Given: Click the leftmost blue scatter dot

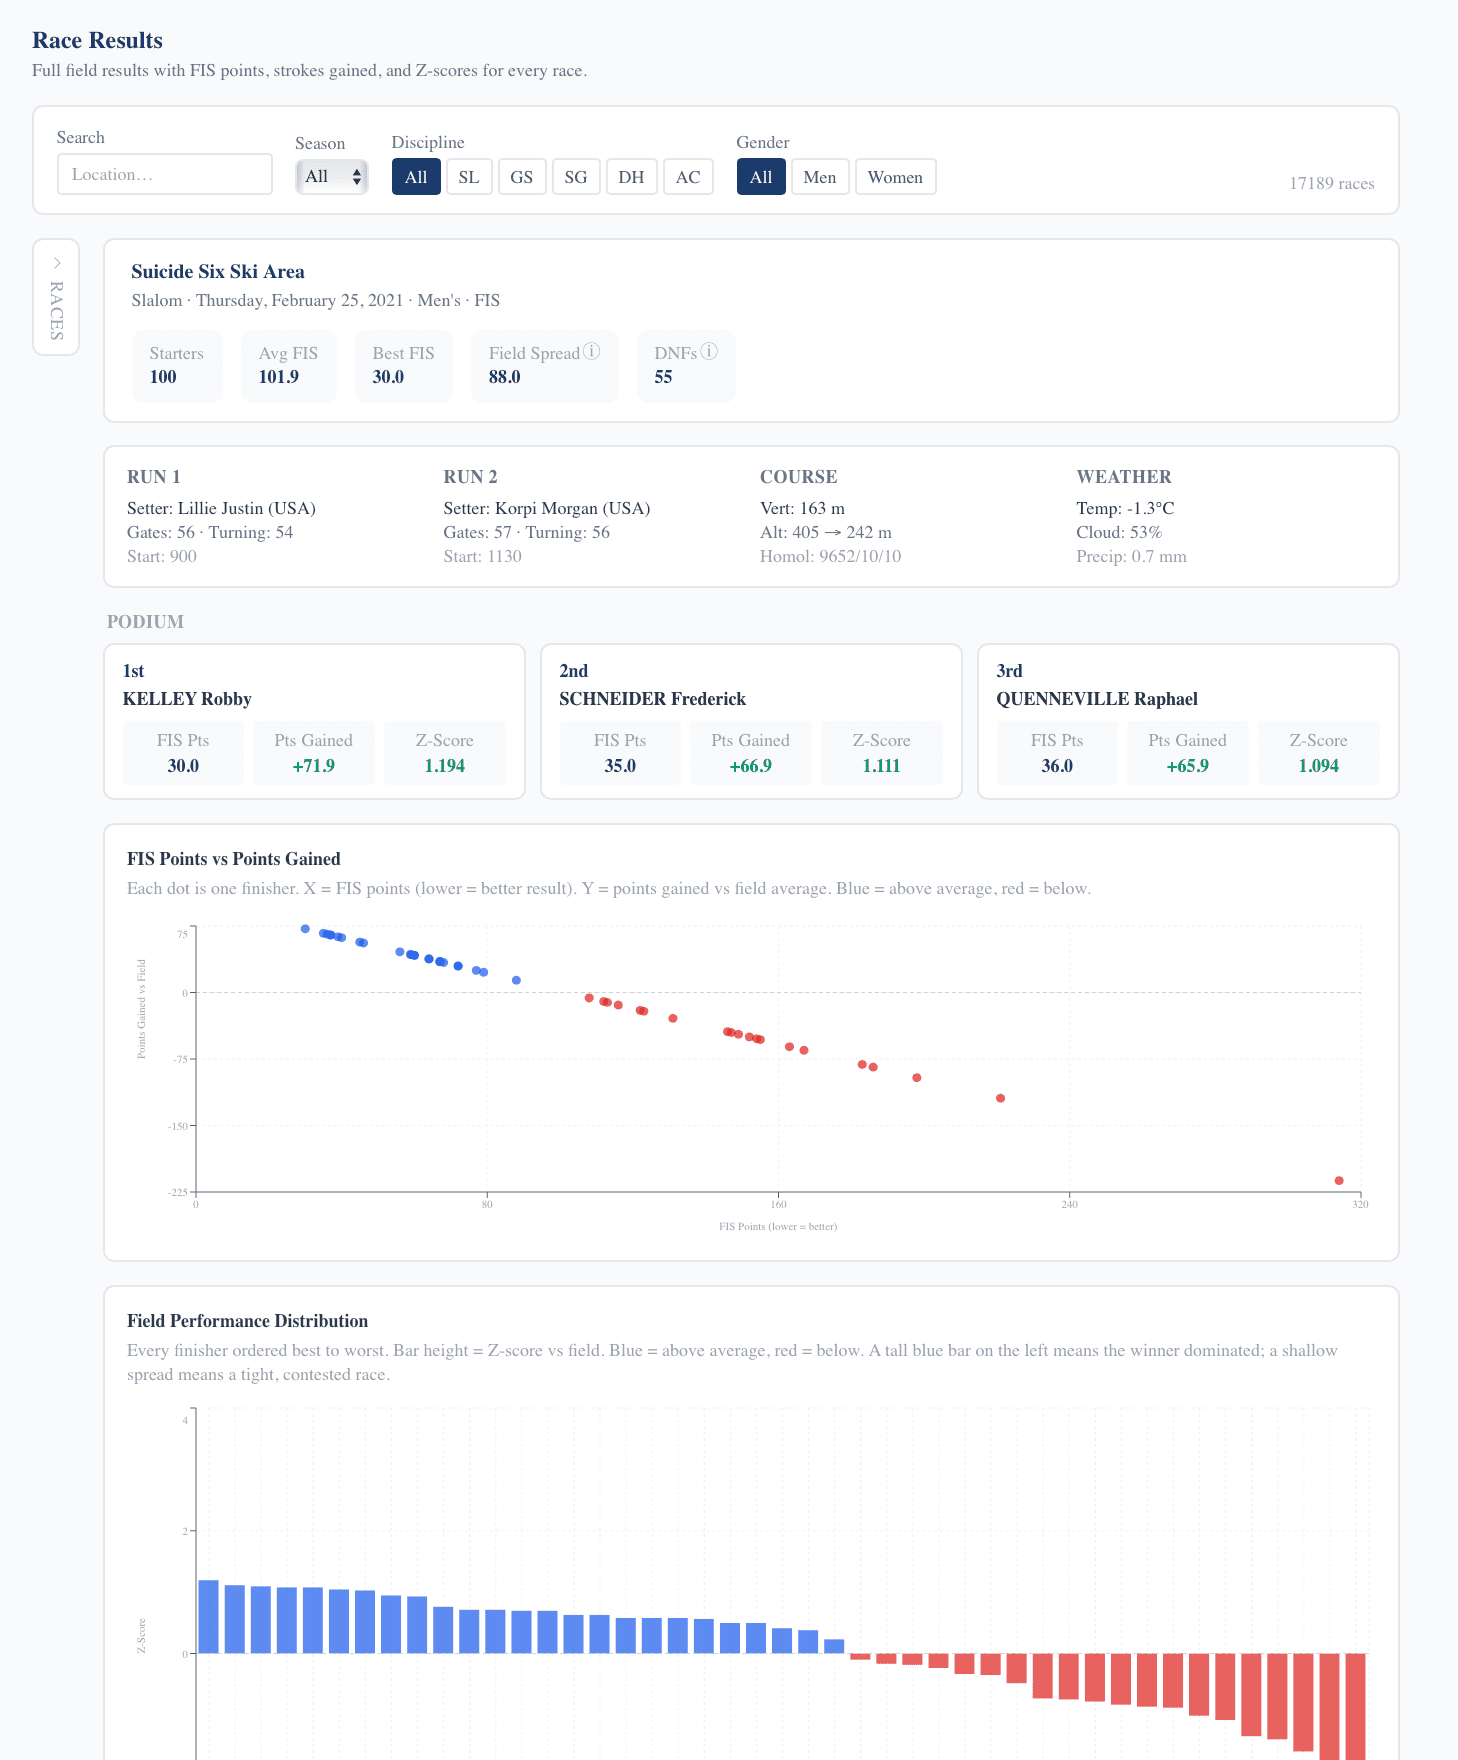Looking at the screenshot, I should click(306, 929).
